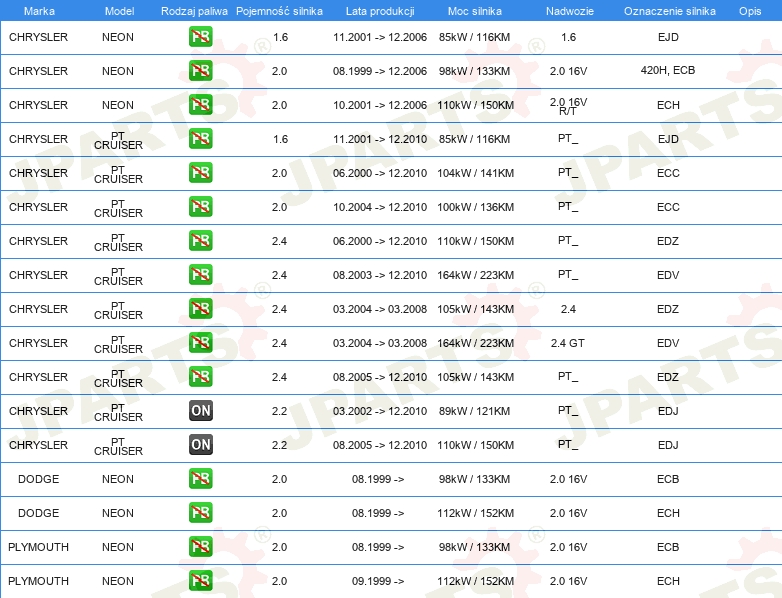
Task: Select power 164kW / 223KM in 2.4 GT row
Action: tap(475, 343)
